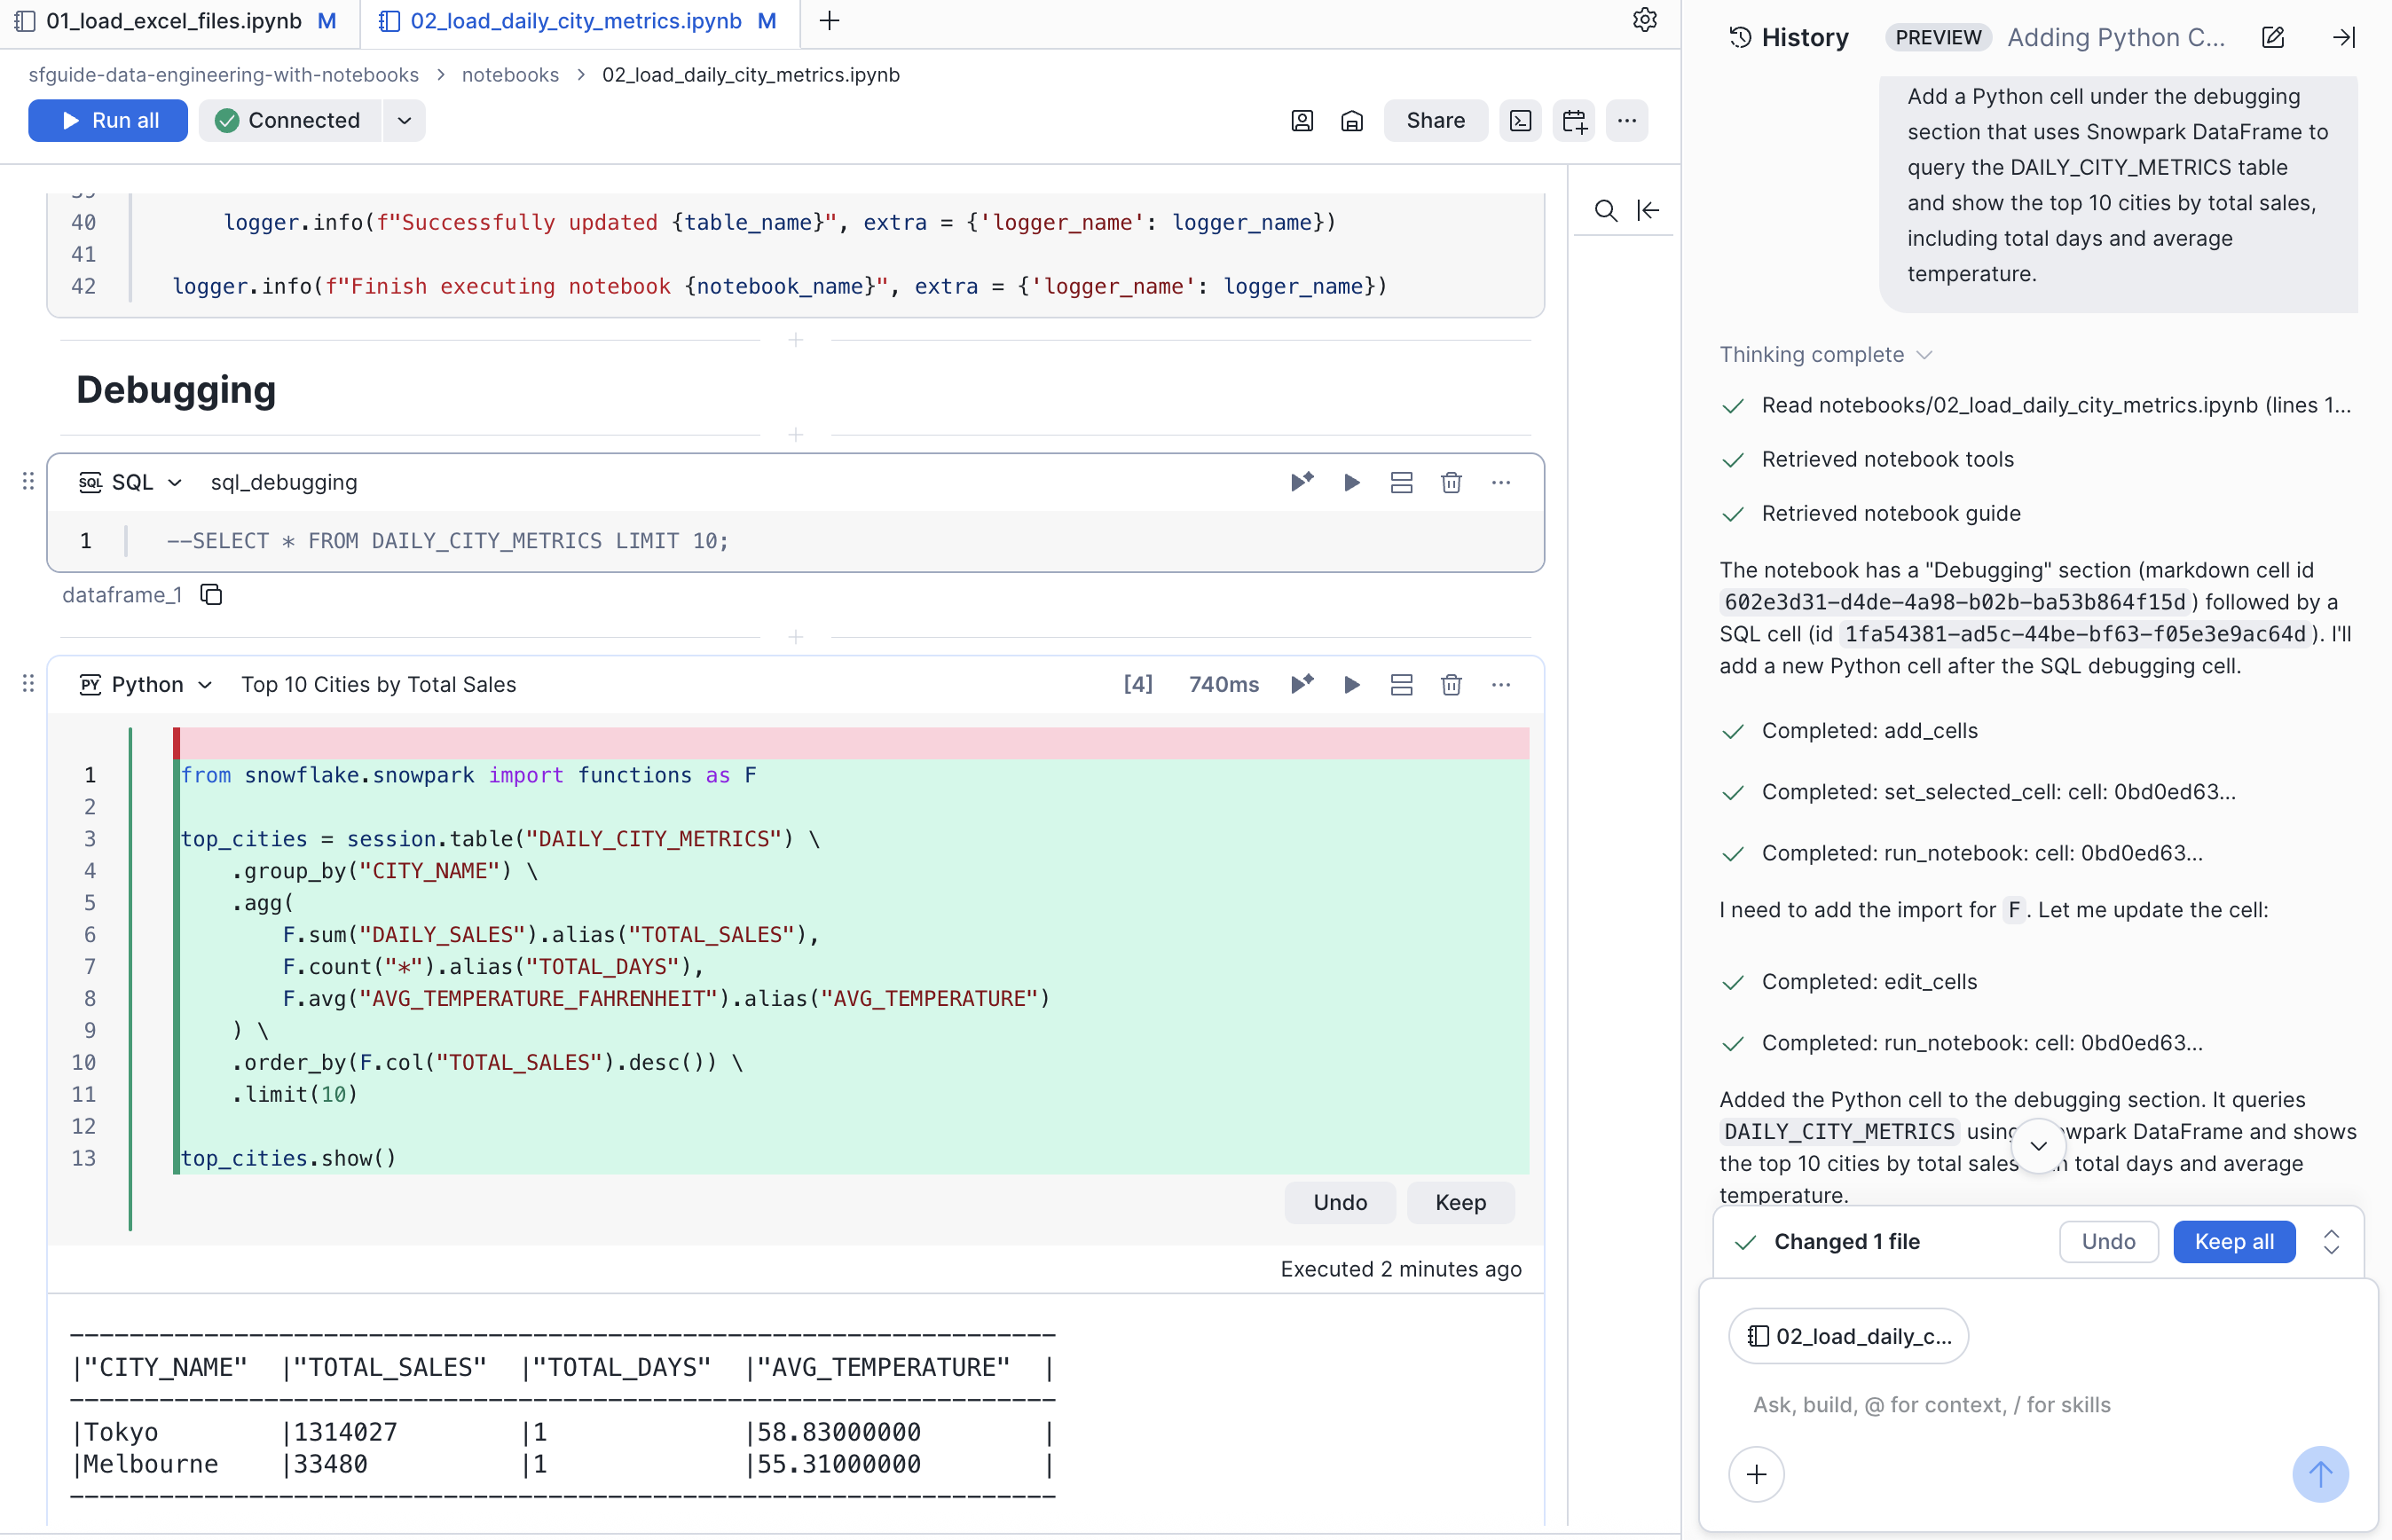Run the Python Top 10 Cities cell
Viewport: 2392px width, 1540px height.
pyautogui.click(x=1352, y=685)
